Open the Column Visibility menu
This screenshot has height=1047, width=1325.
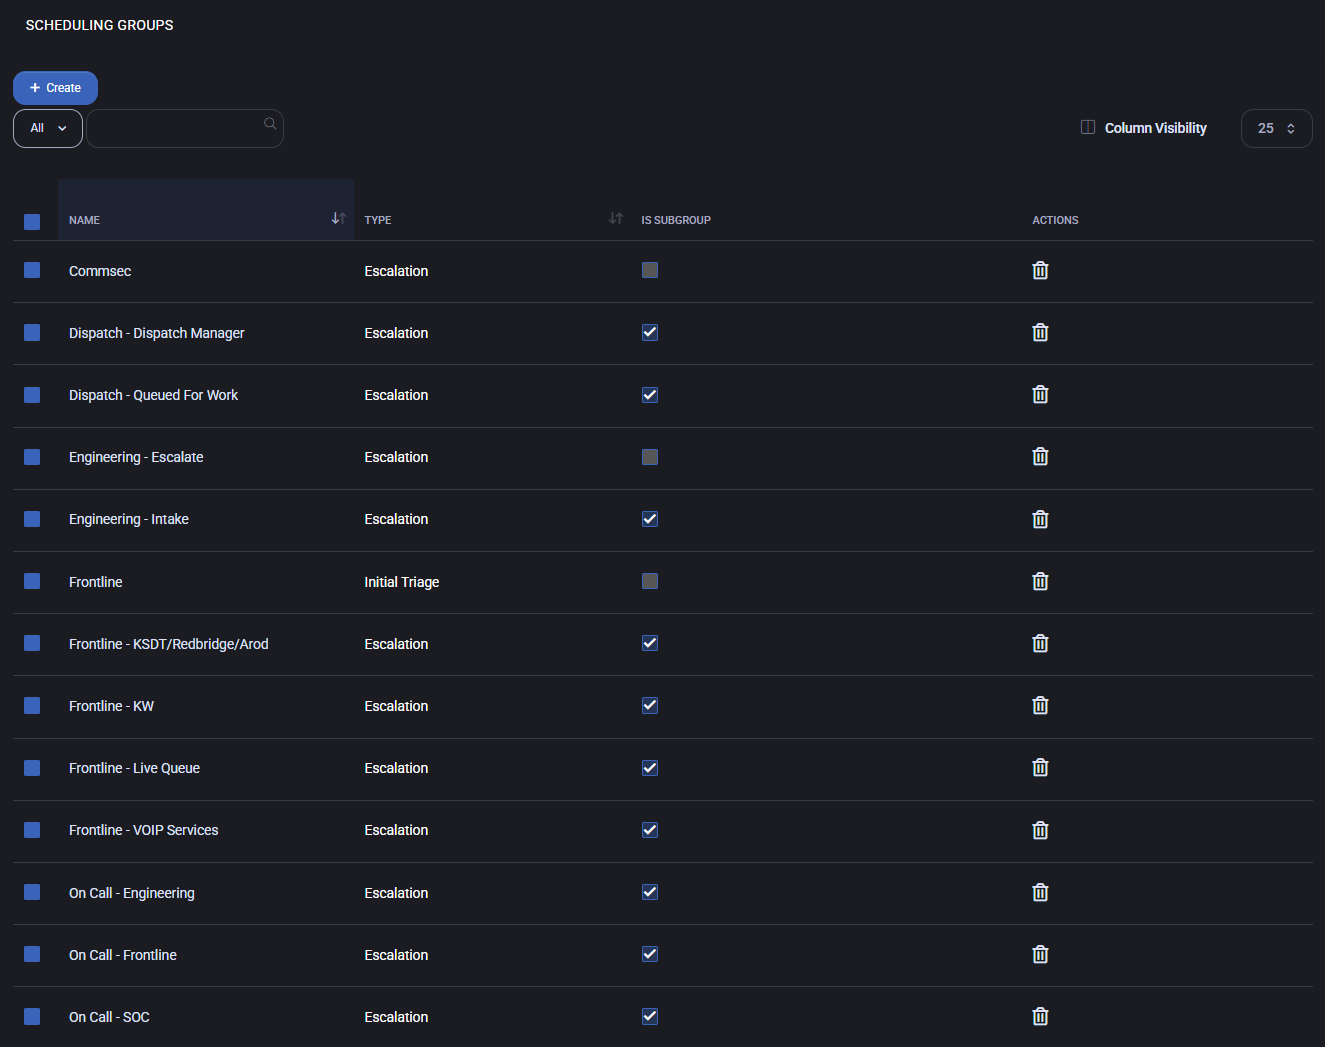pyautogui.click(x=1144, y=128)
